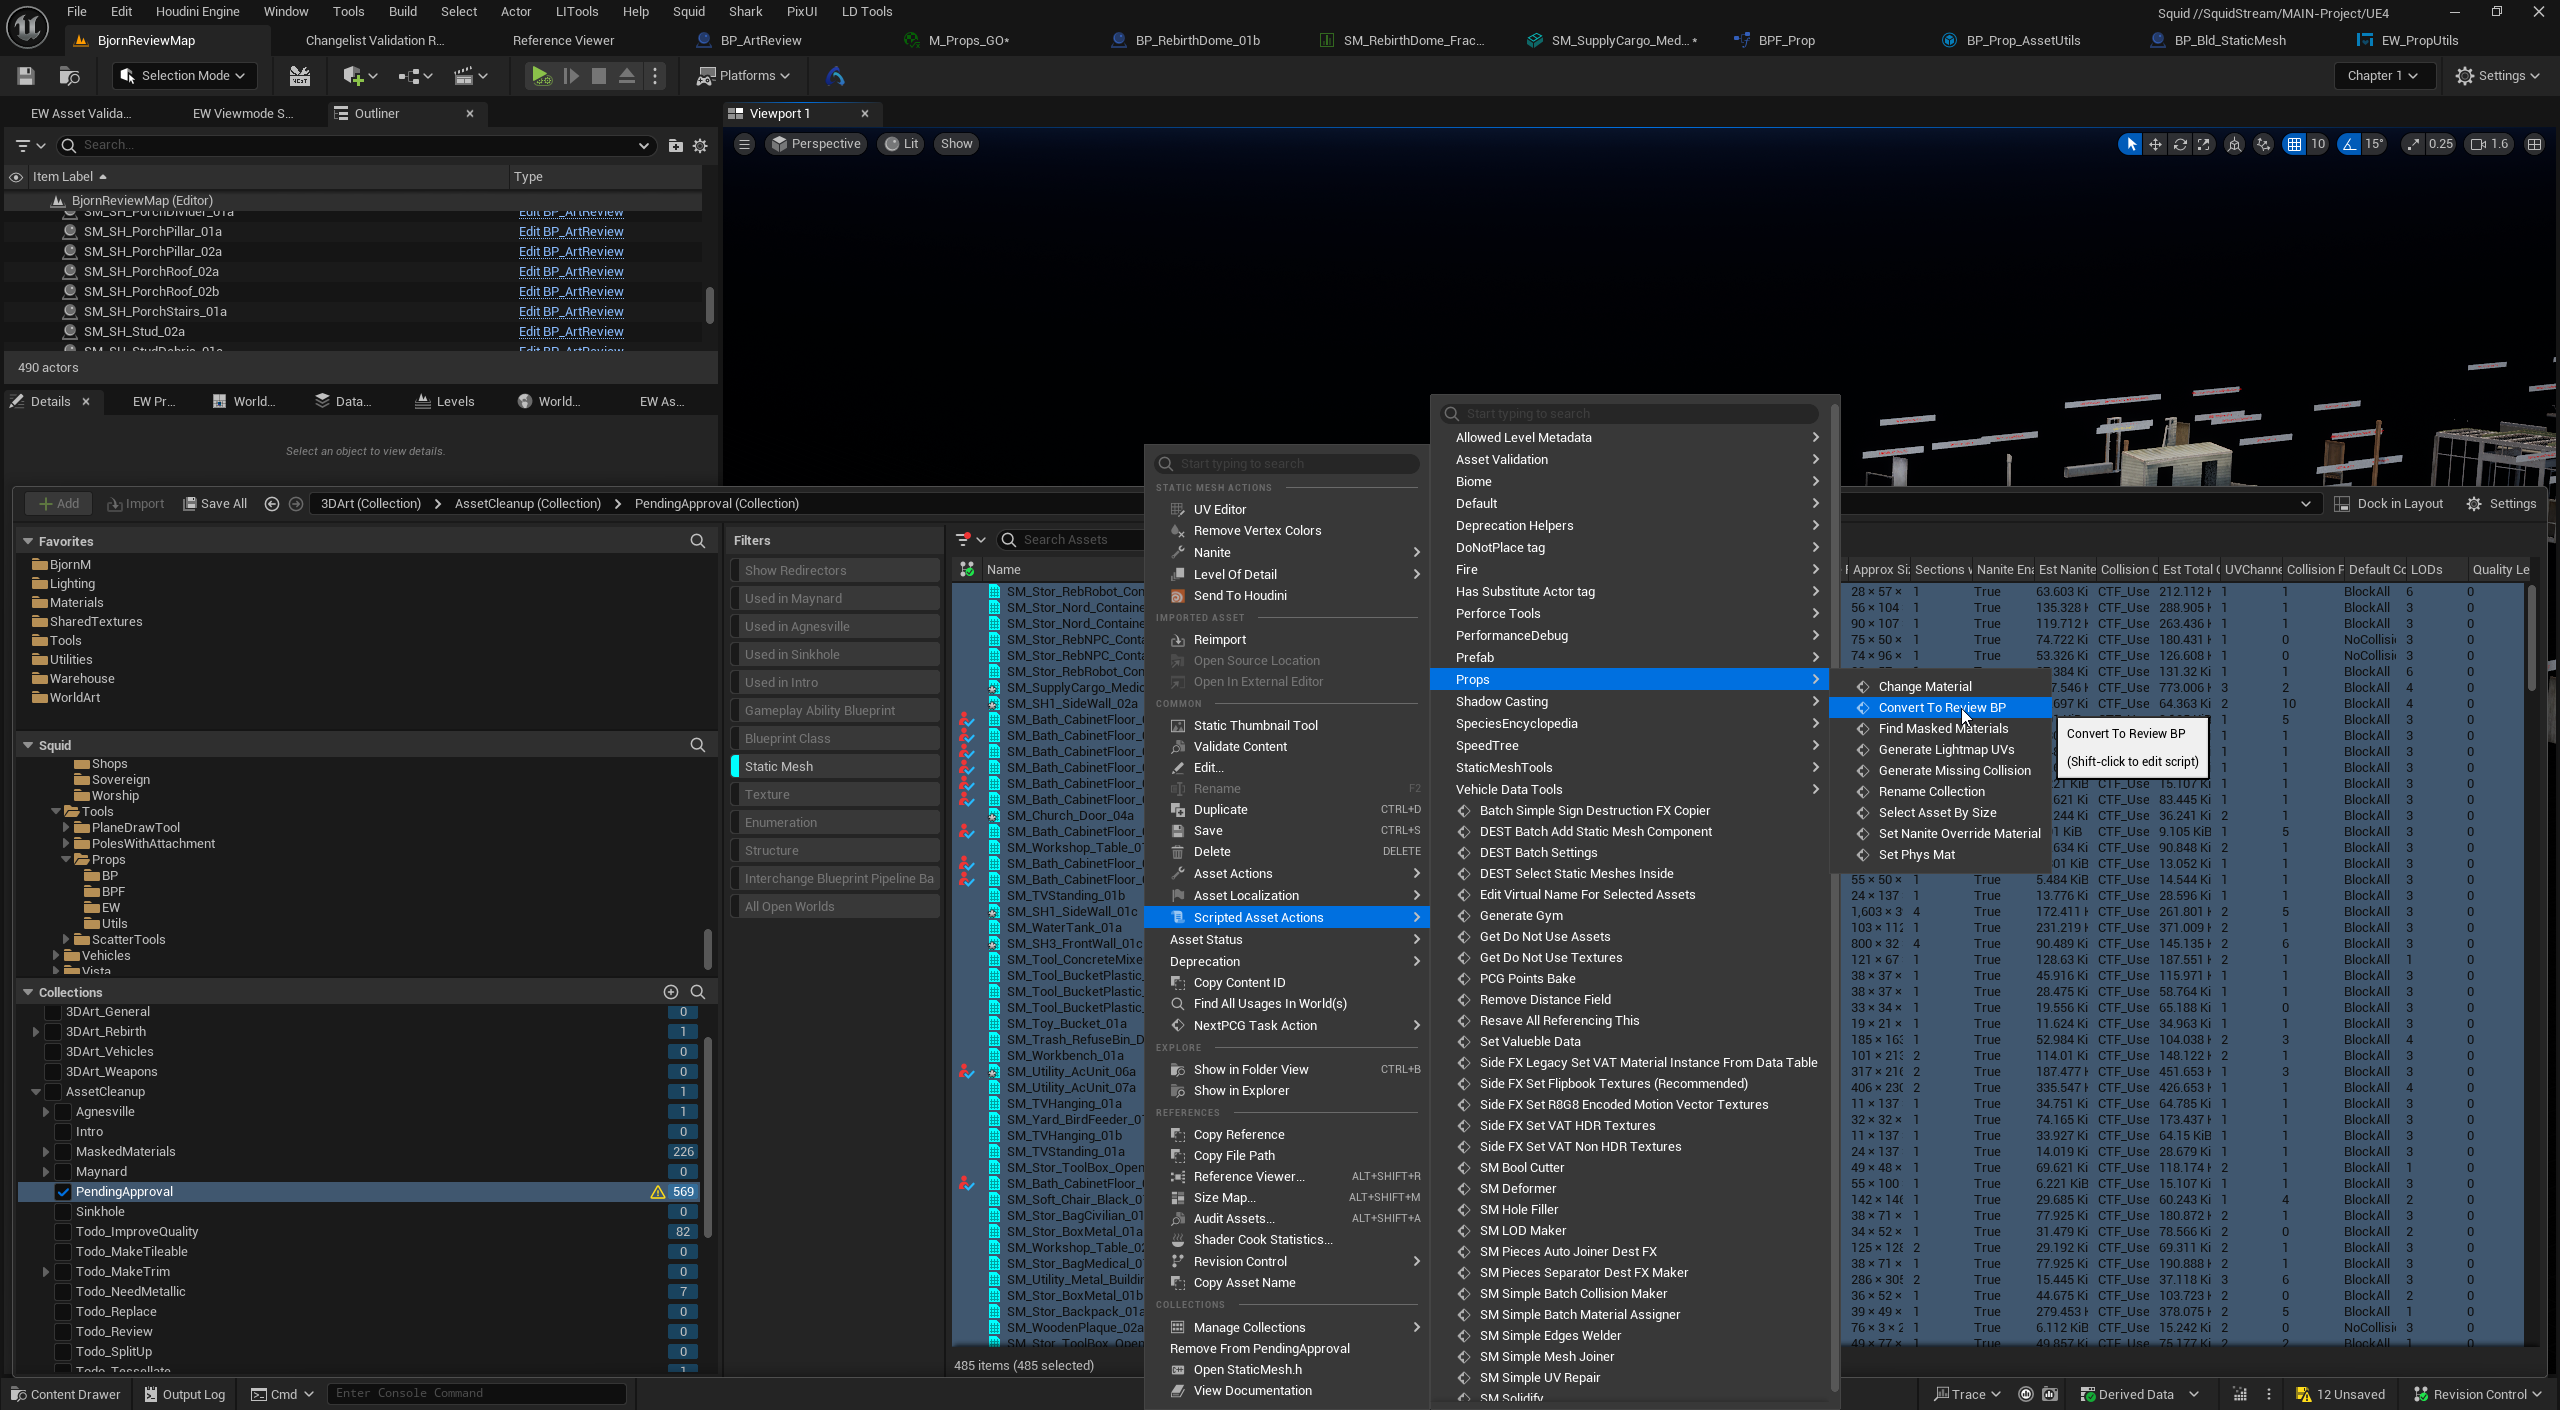The image size is (2560, 1410).
Task: Click the Save All button
Action: 215,504
